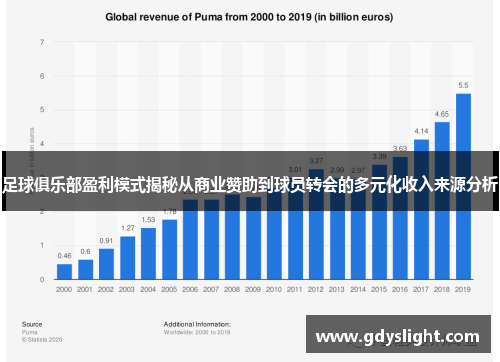Click the 2007 year label on the x-axis
This screenshot has width=500, height=362.
point(211,289)
